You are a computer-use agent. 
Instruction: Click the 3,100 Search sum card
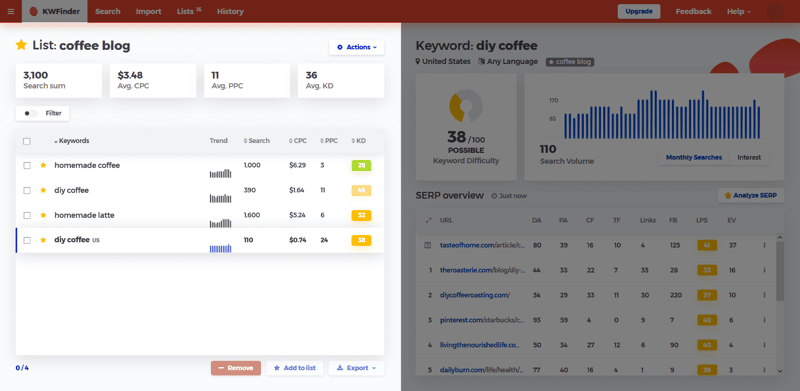click(x=59, y=81)
